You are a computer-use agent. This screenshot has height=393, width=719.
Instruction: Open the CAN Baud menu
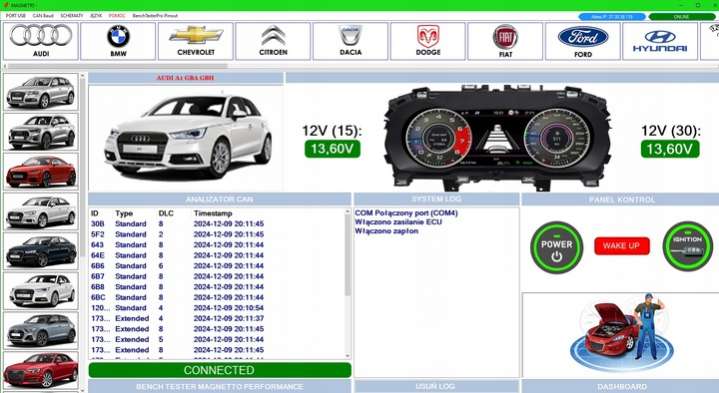click(43, 16)
